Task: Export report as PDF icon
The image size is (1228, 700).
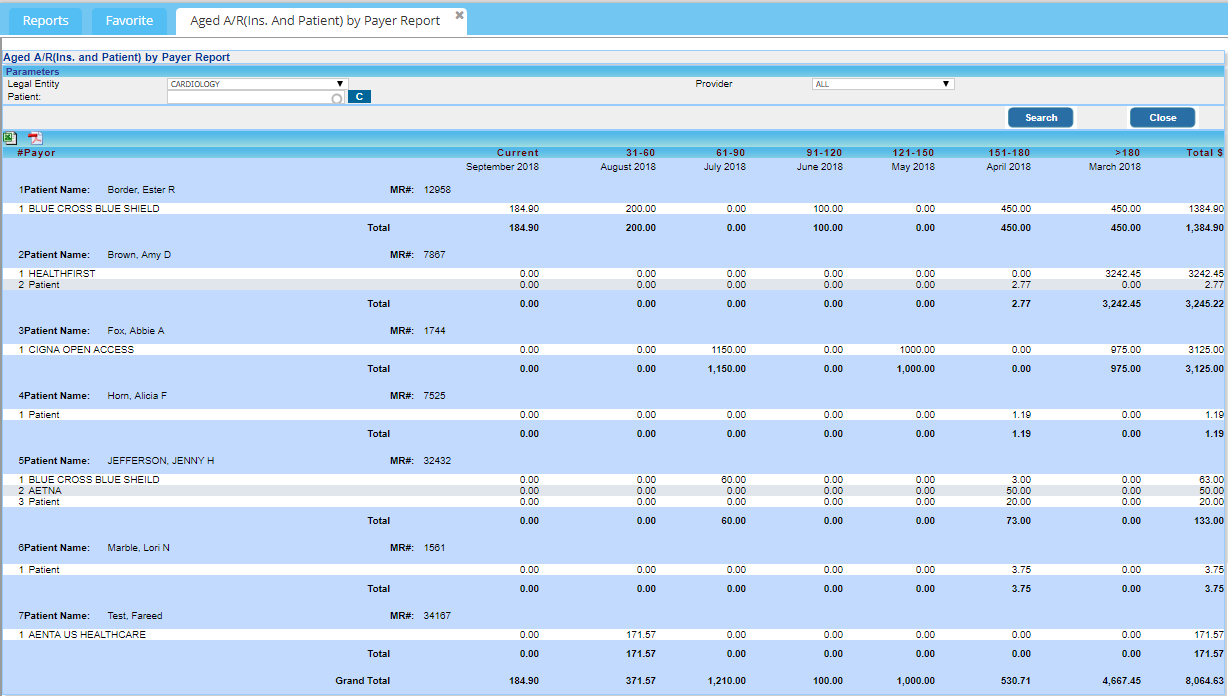Action: [x=35, y=138]
